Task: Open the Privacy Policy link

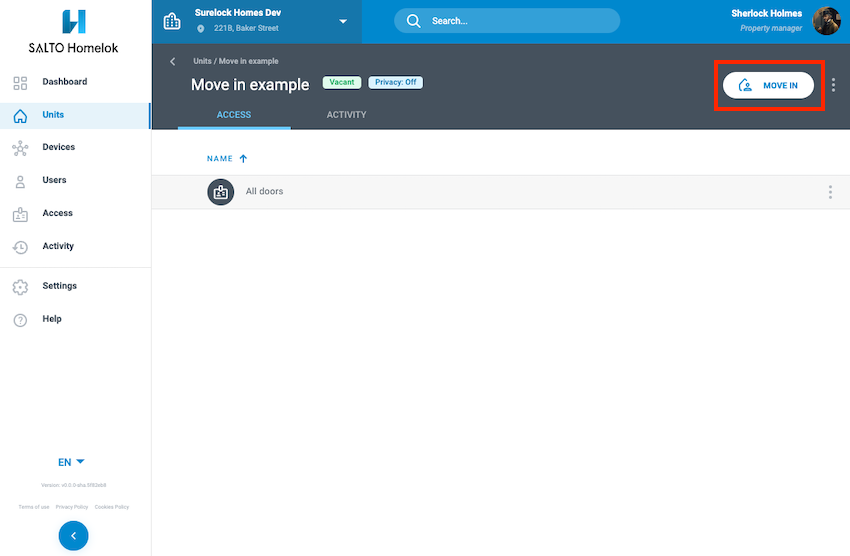Action: [x=72, y=507]
